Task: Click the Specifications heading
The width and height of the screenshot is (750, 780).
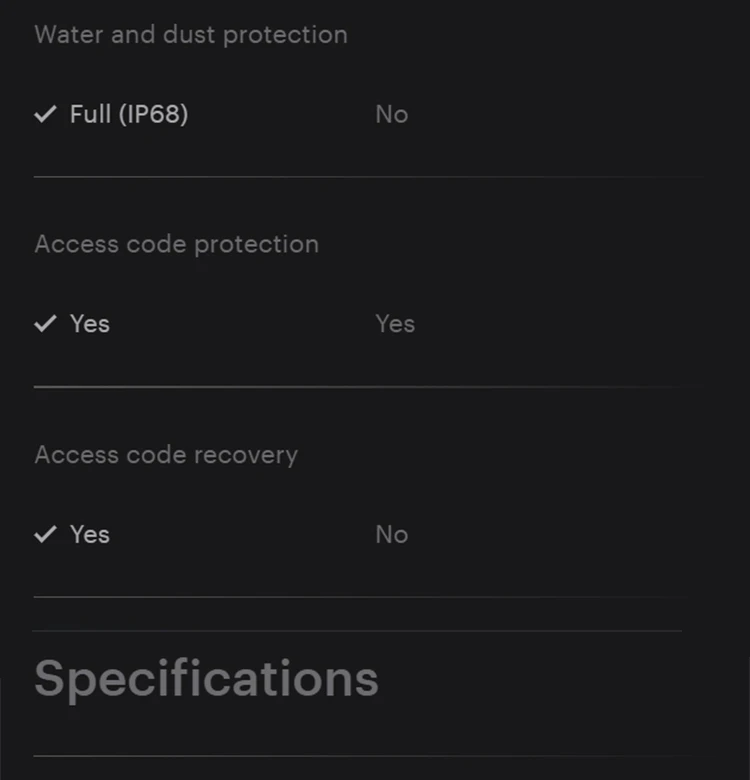Action: click(206, 679)
